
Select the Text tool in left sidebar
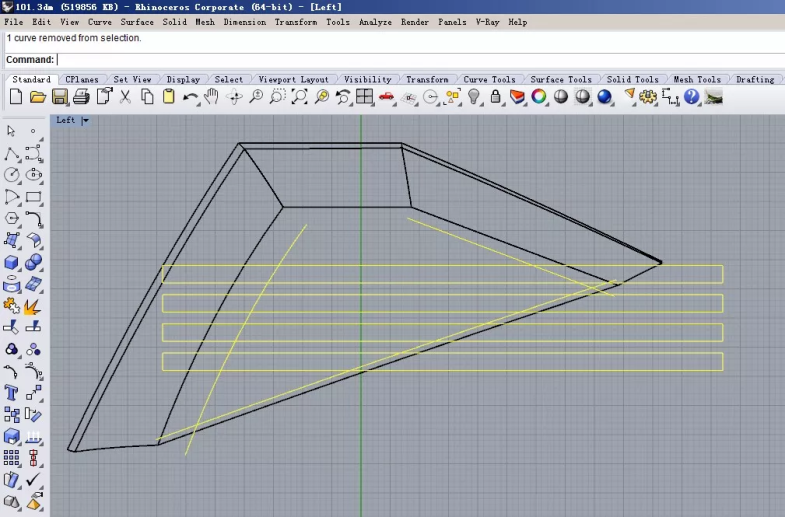[12, 392]
